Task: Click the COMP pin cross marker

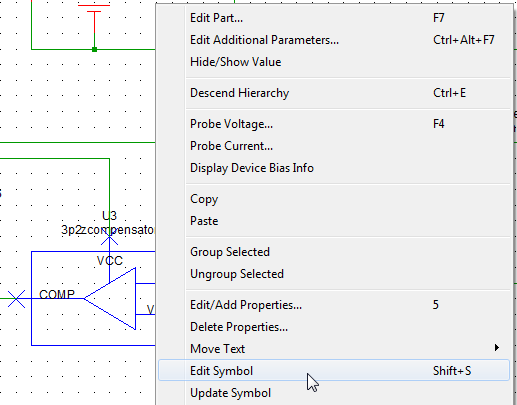Action: point(16,299)
